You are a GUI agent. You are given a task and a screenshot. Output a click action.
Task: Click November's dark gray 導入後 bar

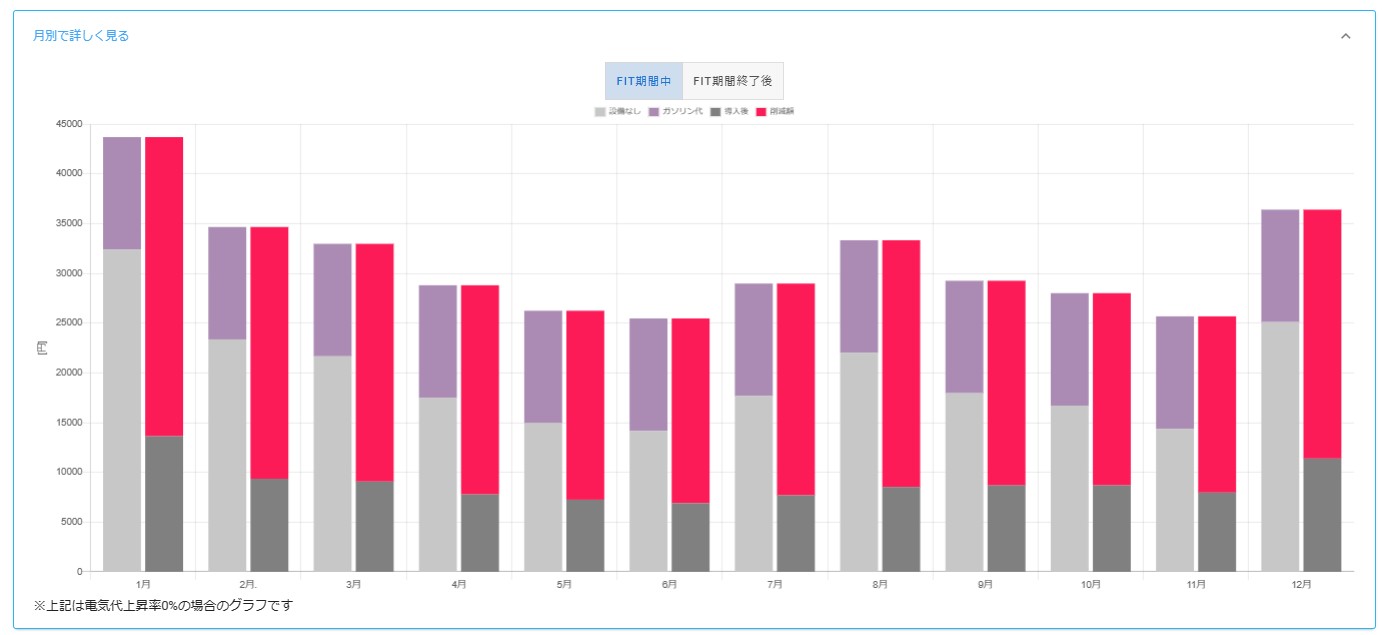tap(1217, 532)
